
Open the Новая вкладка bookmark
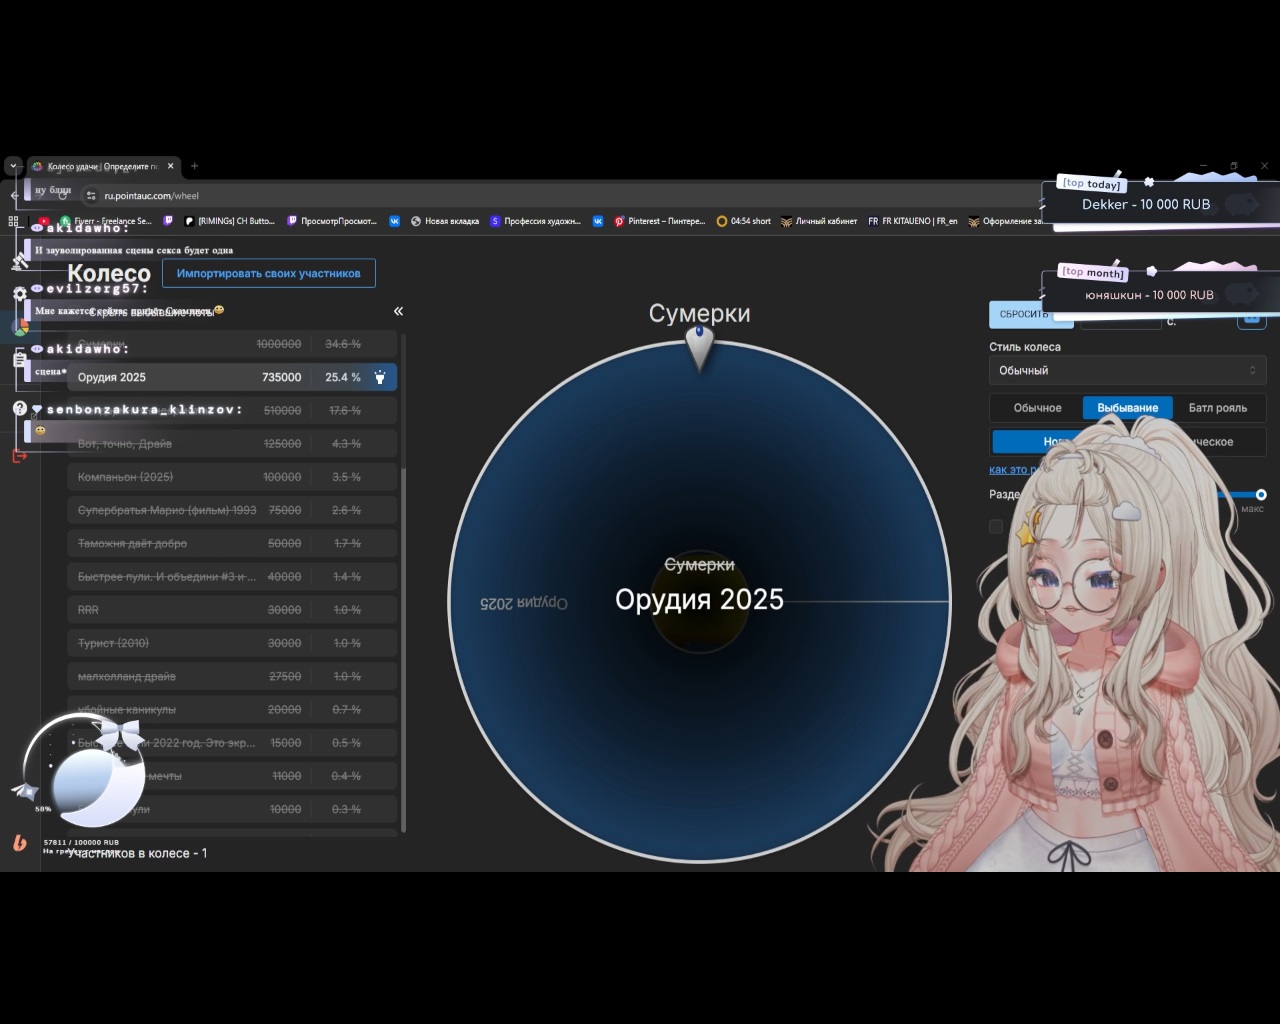[x=445, y=221]
